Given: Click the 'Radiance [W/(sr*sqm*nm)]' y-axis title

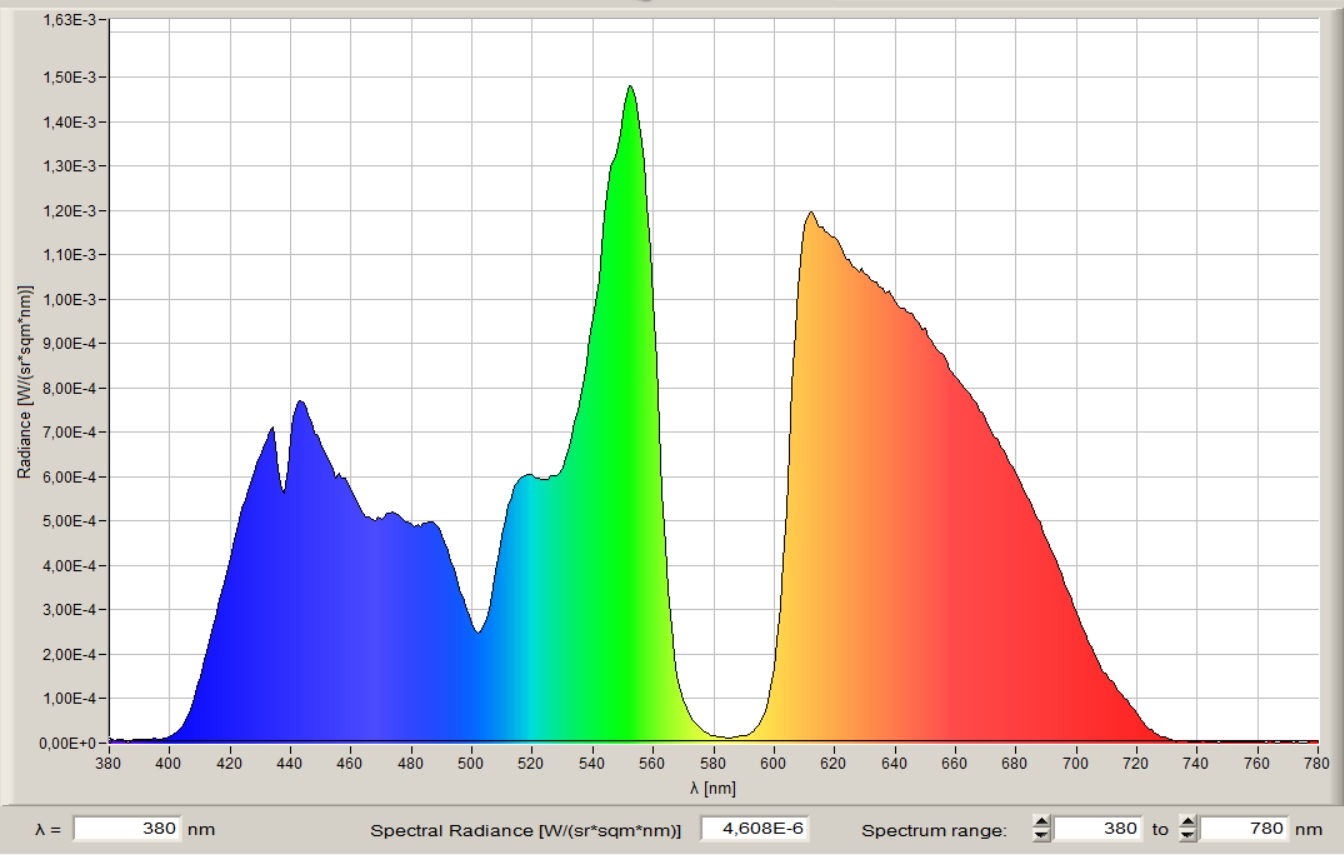Looking at the screenshot, I should (x=25, y=381).
